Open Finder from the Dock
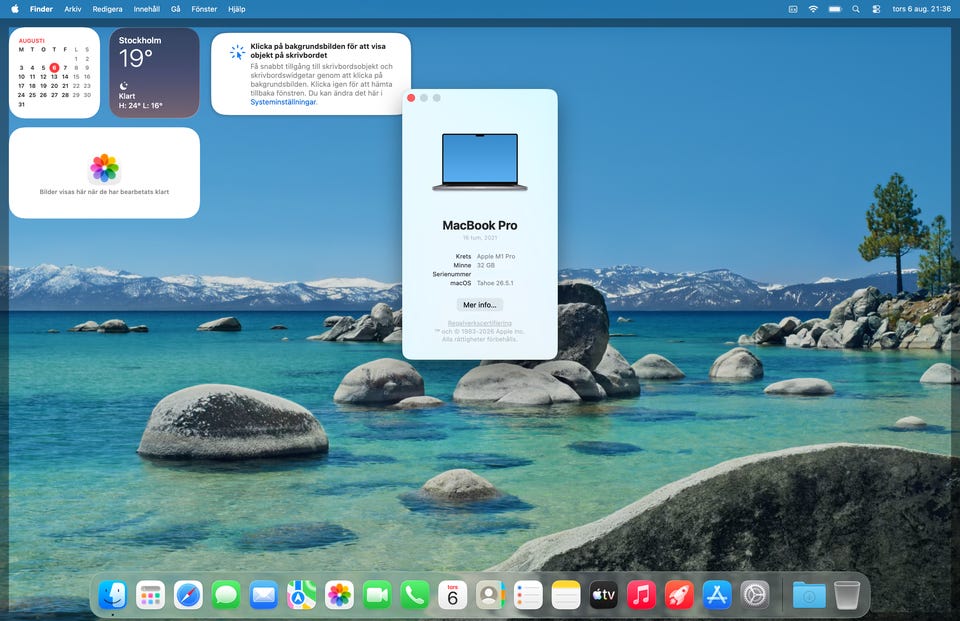The image size is (960, 621). [113, 595]
